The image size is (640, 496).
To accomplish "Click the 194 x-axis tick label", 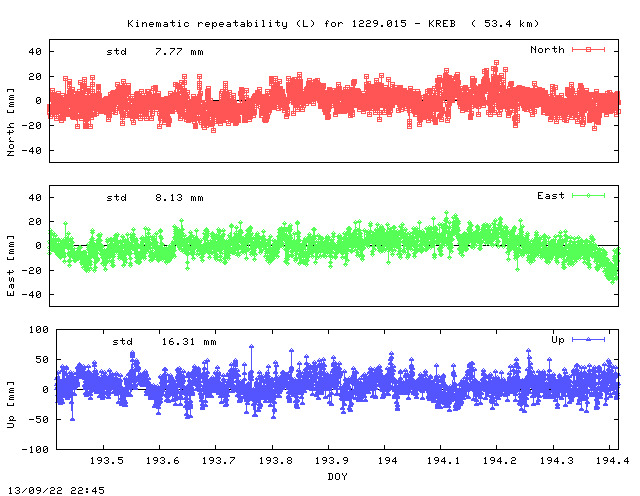I will point(387,461).
